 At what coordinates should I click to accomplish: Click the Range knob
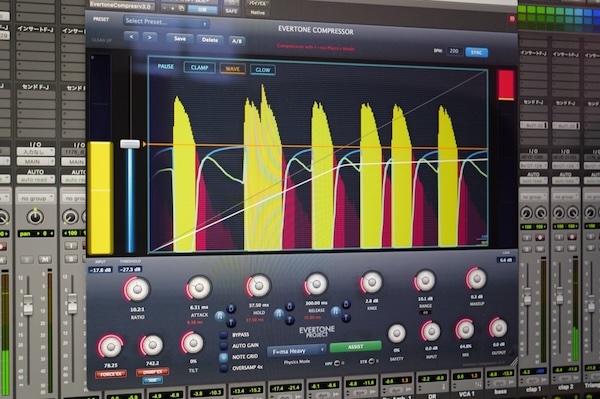(425, 280)
